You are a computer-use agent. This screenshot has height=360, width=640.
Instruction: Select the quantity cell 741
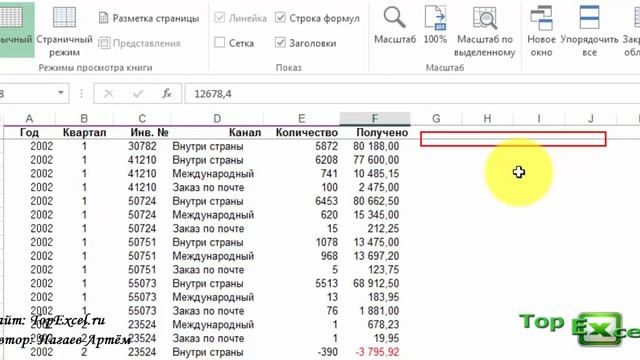click(302, 173)
